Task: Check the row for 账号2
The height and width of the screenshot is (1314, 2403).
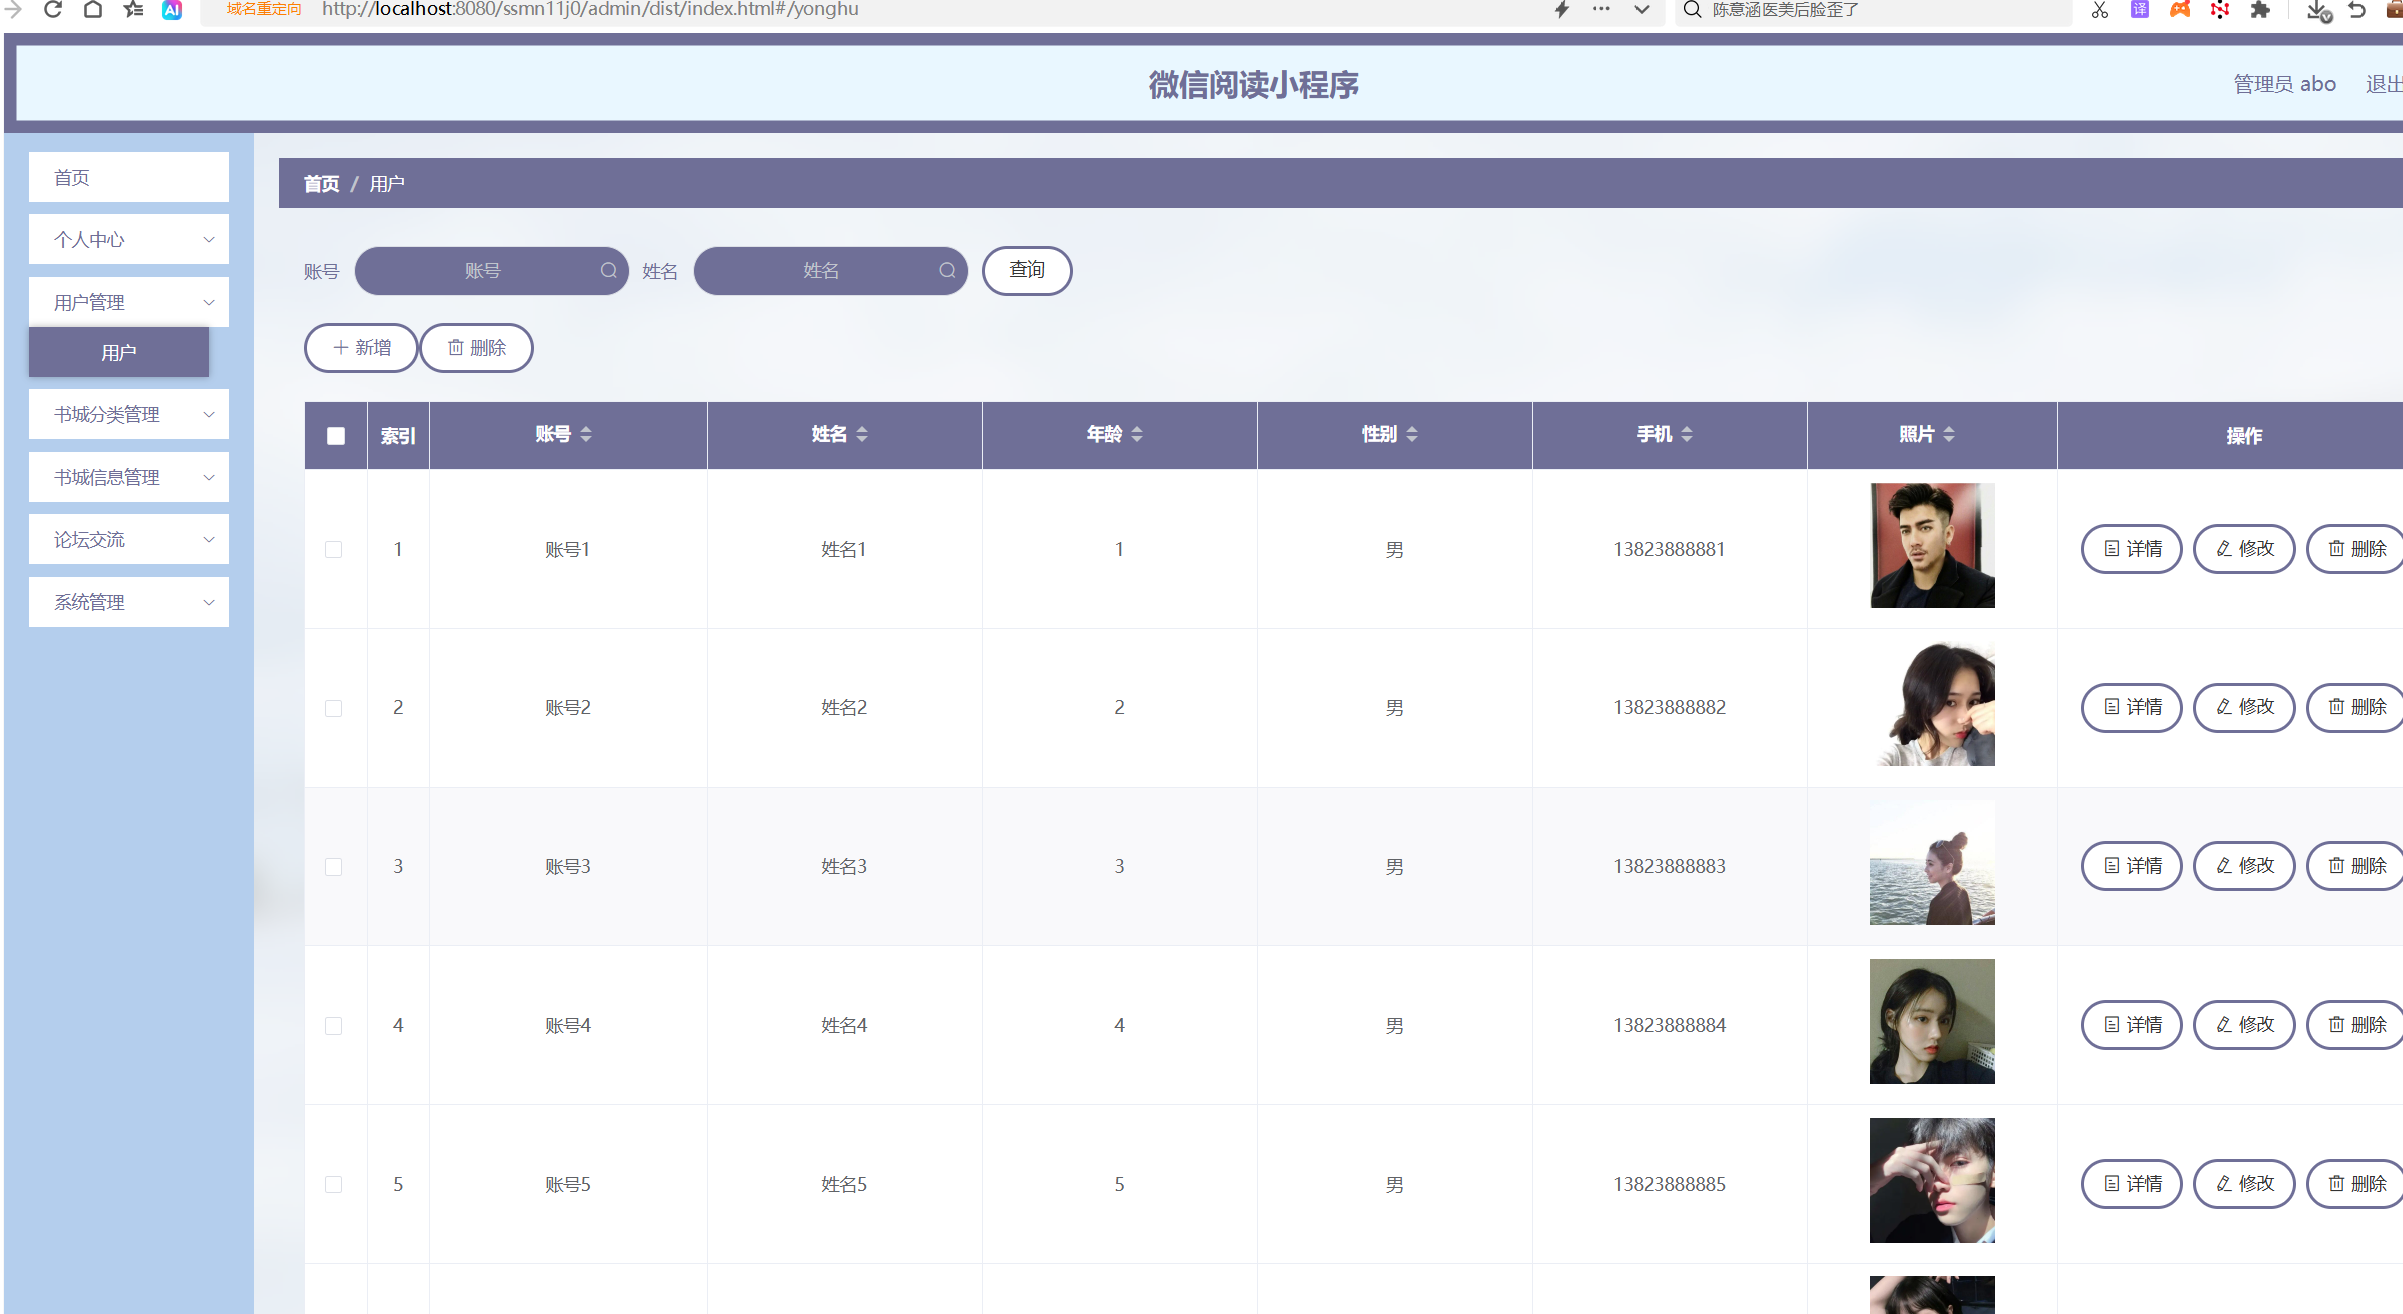Action: (334, 708)
